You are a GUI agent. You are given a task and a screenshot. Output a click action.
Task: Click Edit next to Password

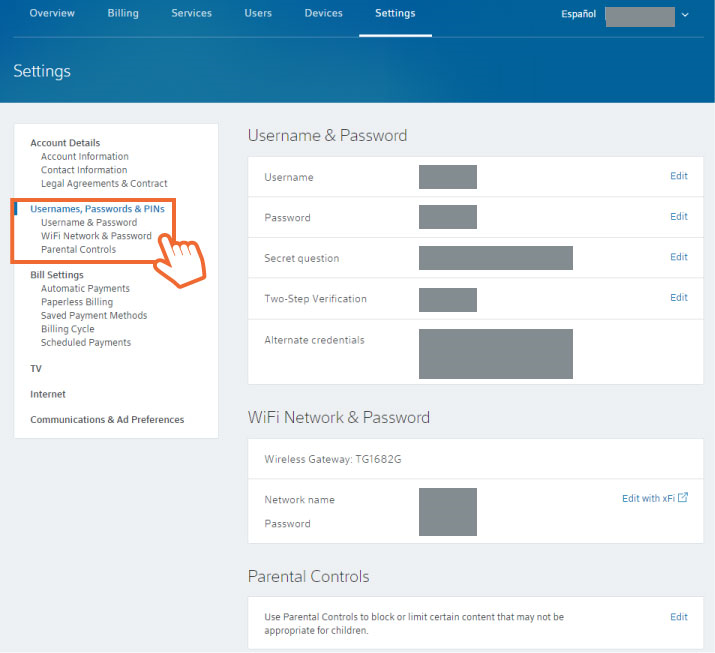pos(678,217)
